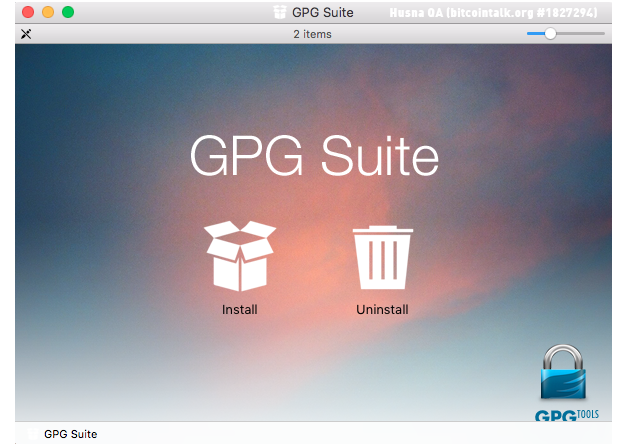Open the Install package icon
This screenshot has height=446, width=627.
point(240,256)
